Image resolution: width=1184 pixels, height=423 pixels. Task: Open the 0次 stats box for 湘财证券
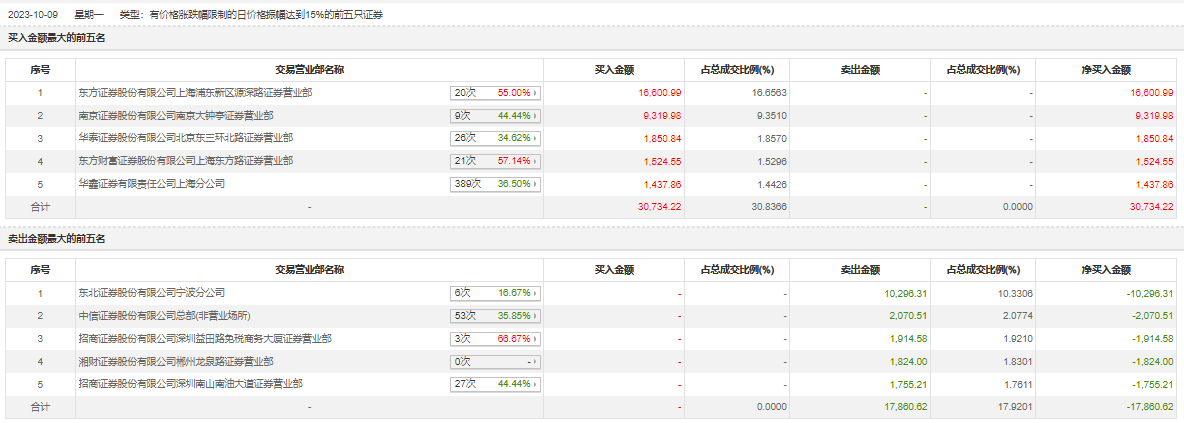point(495,362)
